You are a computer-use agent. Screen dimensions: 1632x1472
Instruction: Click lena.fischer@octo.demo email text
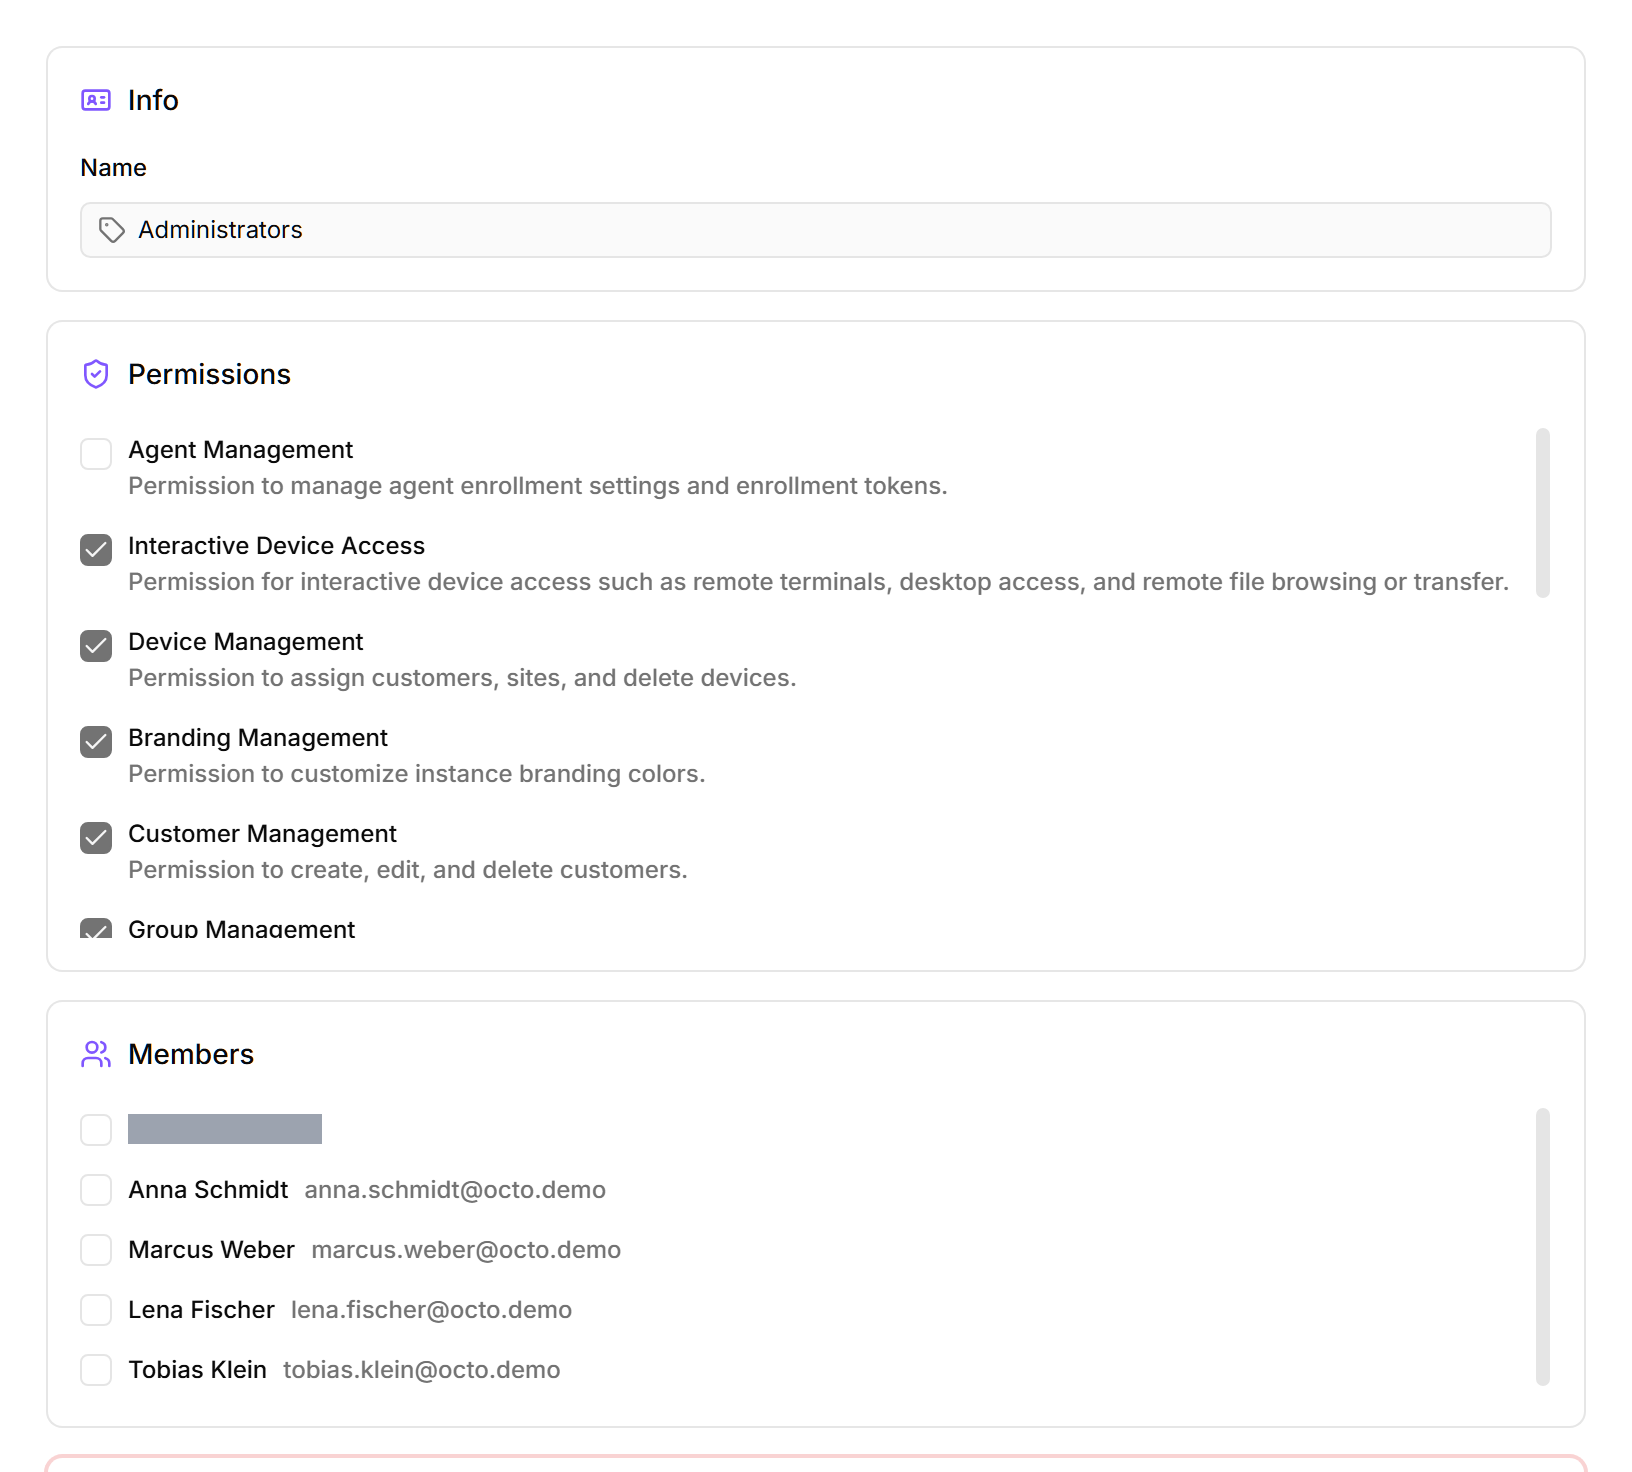pyautogui.click(x=431, y=1310)
